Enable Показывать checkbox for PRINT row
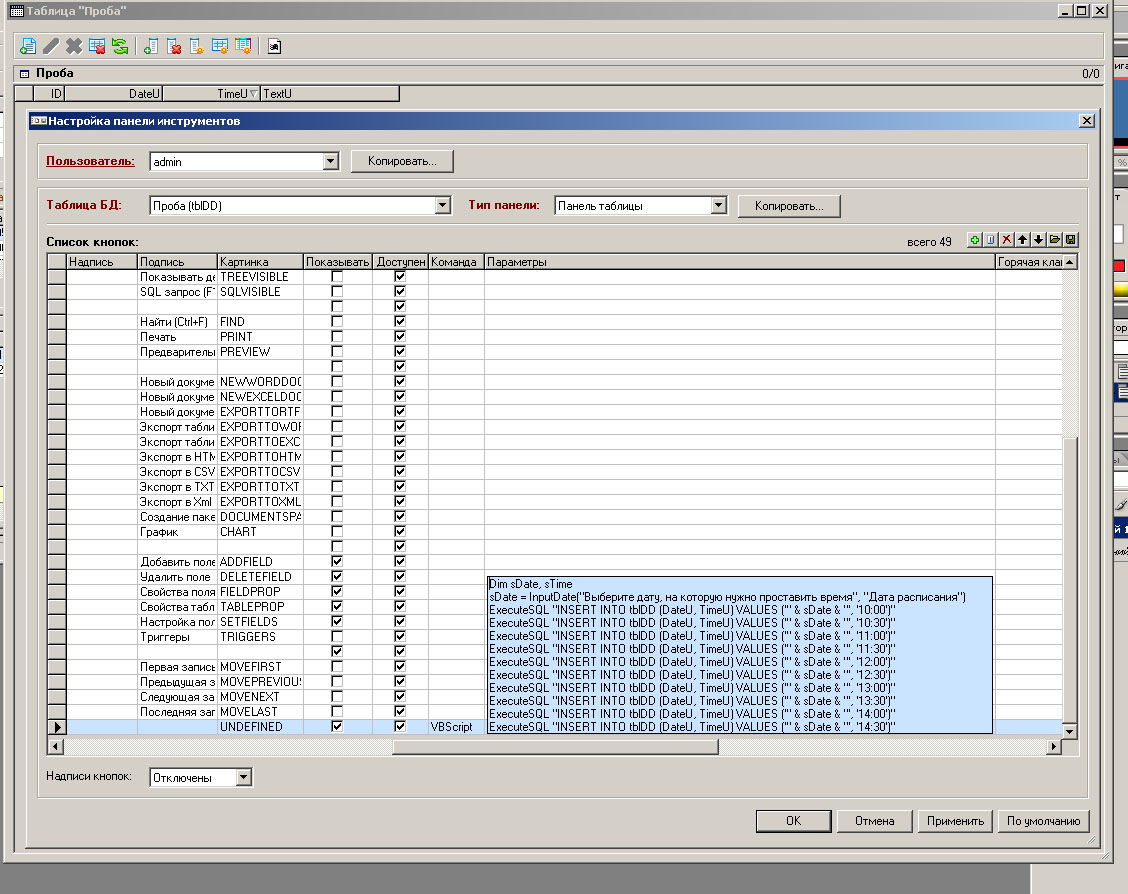 pos(337,337)
